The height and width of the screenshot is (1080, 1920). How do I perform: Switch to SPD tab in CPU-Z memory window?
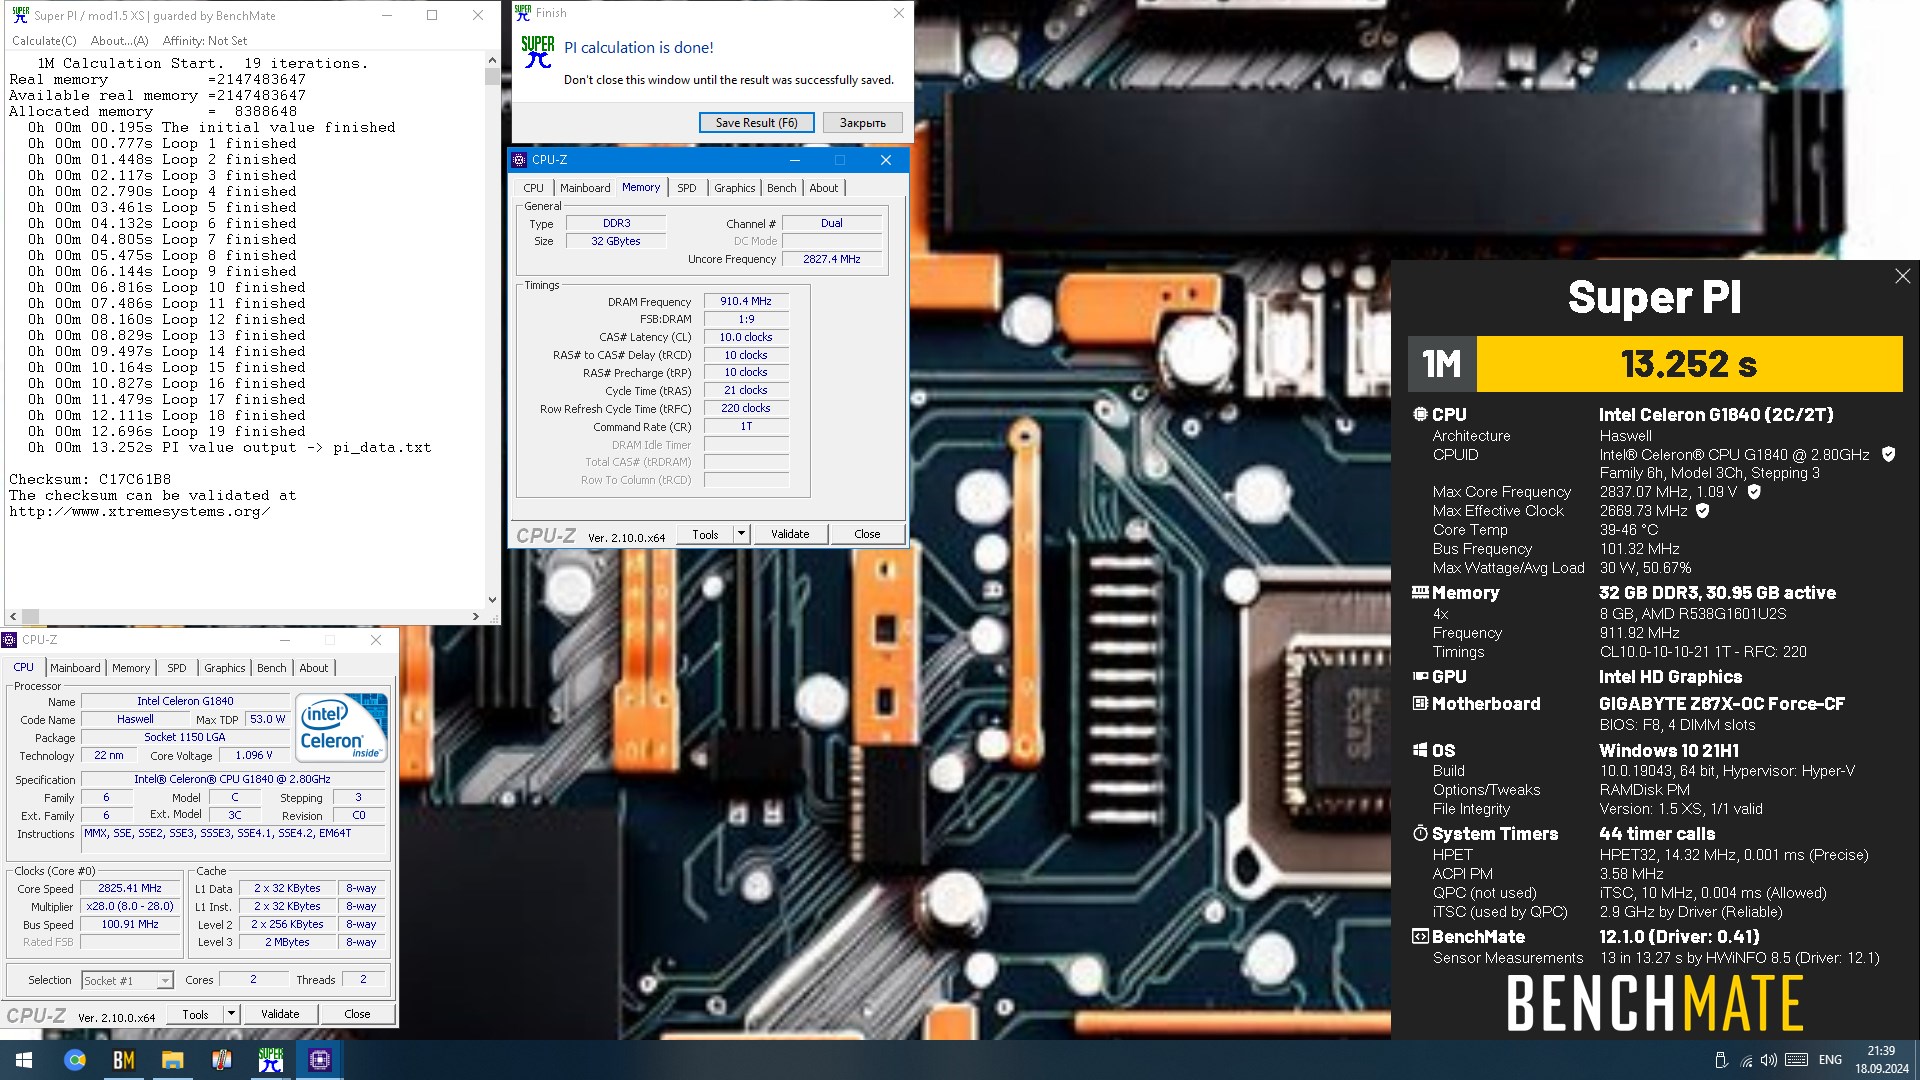(687, 188)
